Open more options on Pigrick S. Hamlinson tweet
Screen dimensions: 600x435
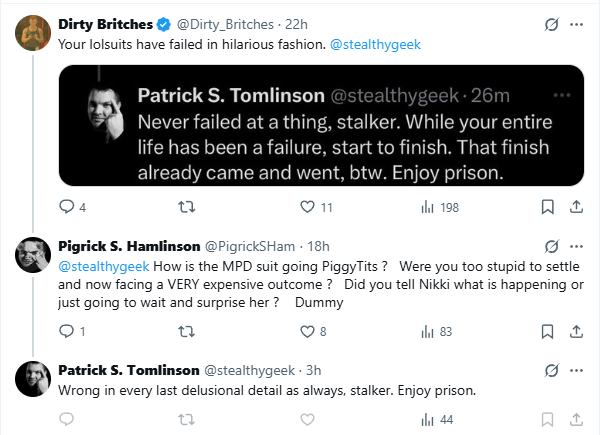[x=576, y=246]
